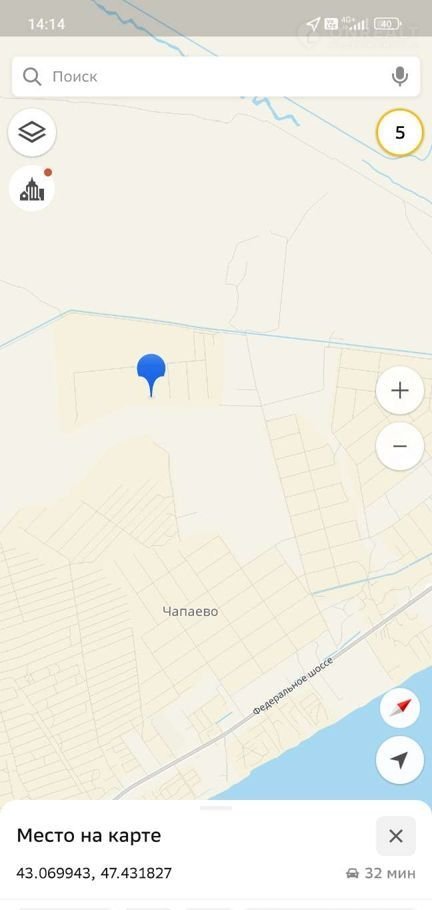Tap the Место на карте title

89,836
